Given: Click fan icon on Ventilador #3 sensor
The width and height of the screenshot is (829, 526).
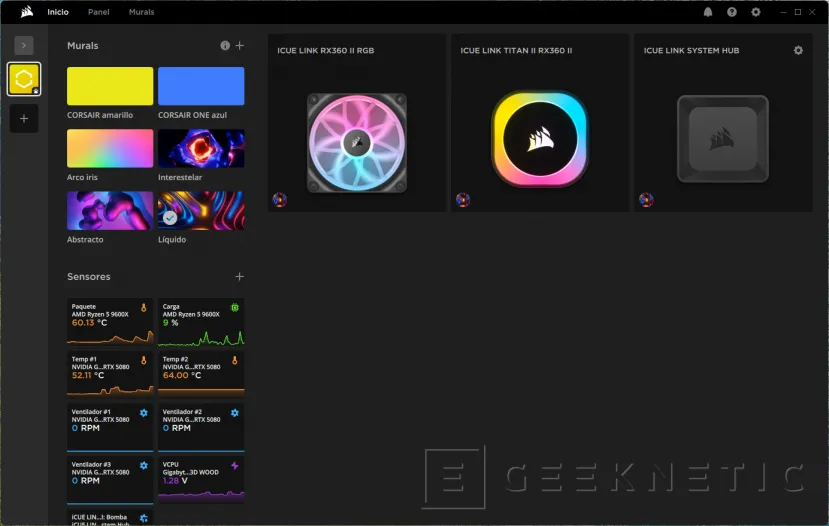Looking at the screenshot, I should click(x=144, y=465).
